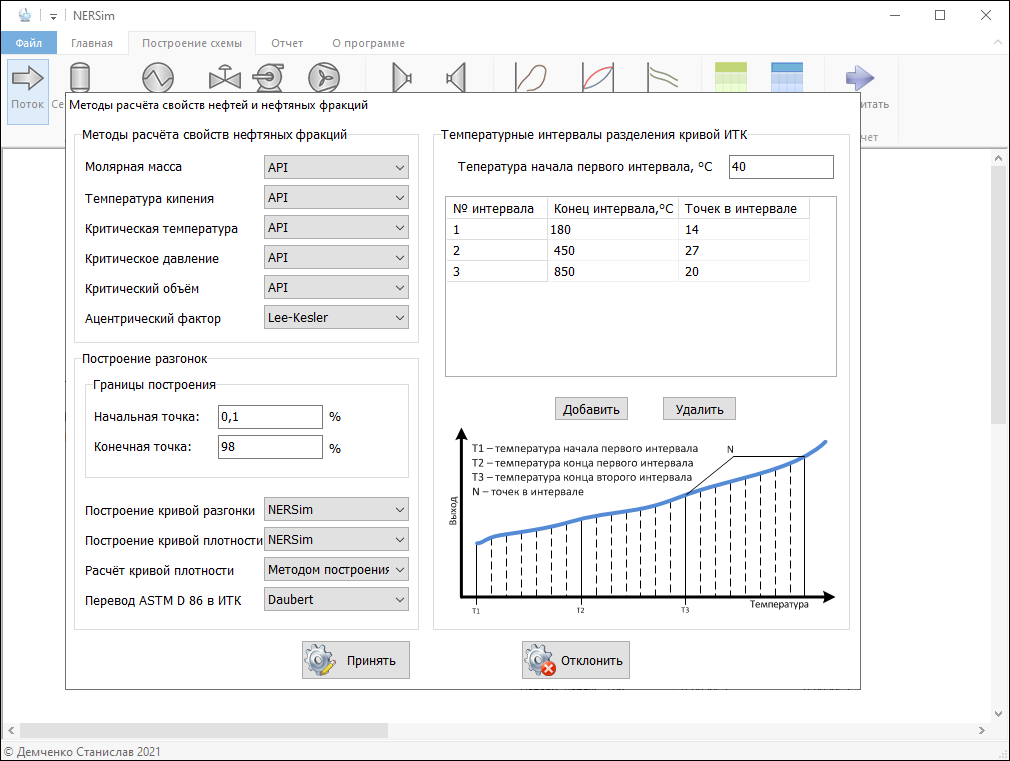This screenshot has height=761, width=1010.
Task: Open the Критическое давление dropdown
Action: pyautogui.click(x=336, y=257)
